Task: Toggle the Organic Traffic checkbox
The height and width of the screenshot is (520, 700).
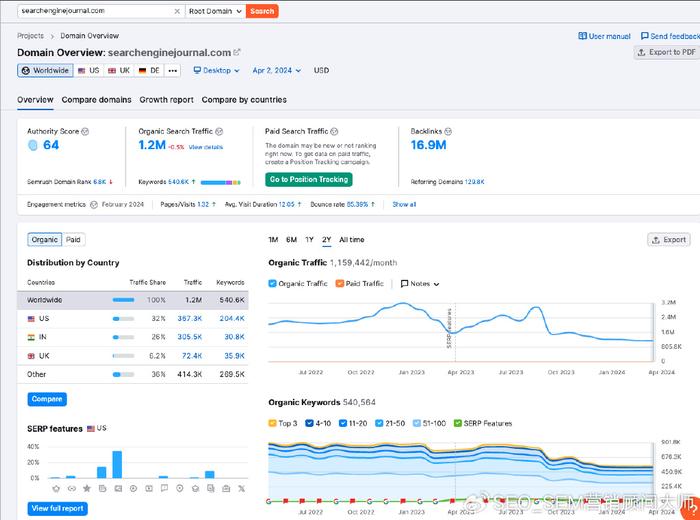Action: pyautogui.click(x=272, y=283)
